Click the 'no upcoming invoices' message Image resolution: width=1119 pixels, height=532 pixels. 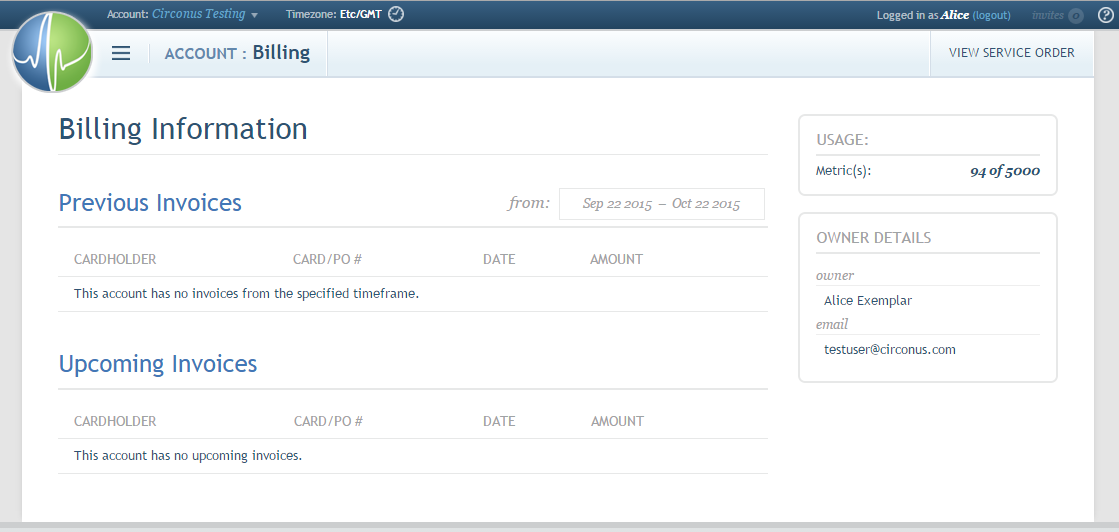point(188,456)
